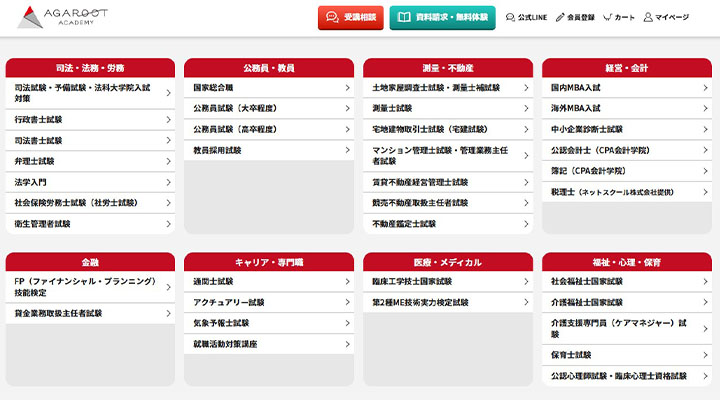Select 賃貸不動産経営管理士試験
The width and height of the screenshot is (720, 400).
tap(448, 182)
